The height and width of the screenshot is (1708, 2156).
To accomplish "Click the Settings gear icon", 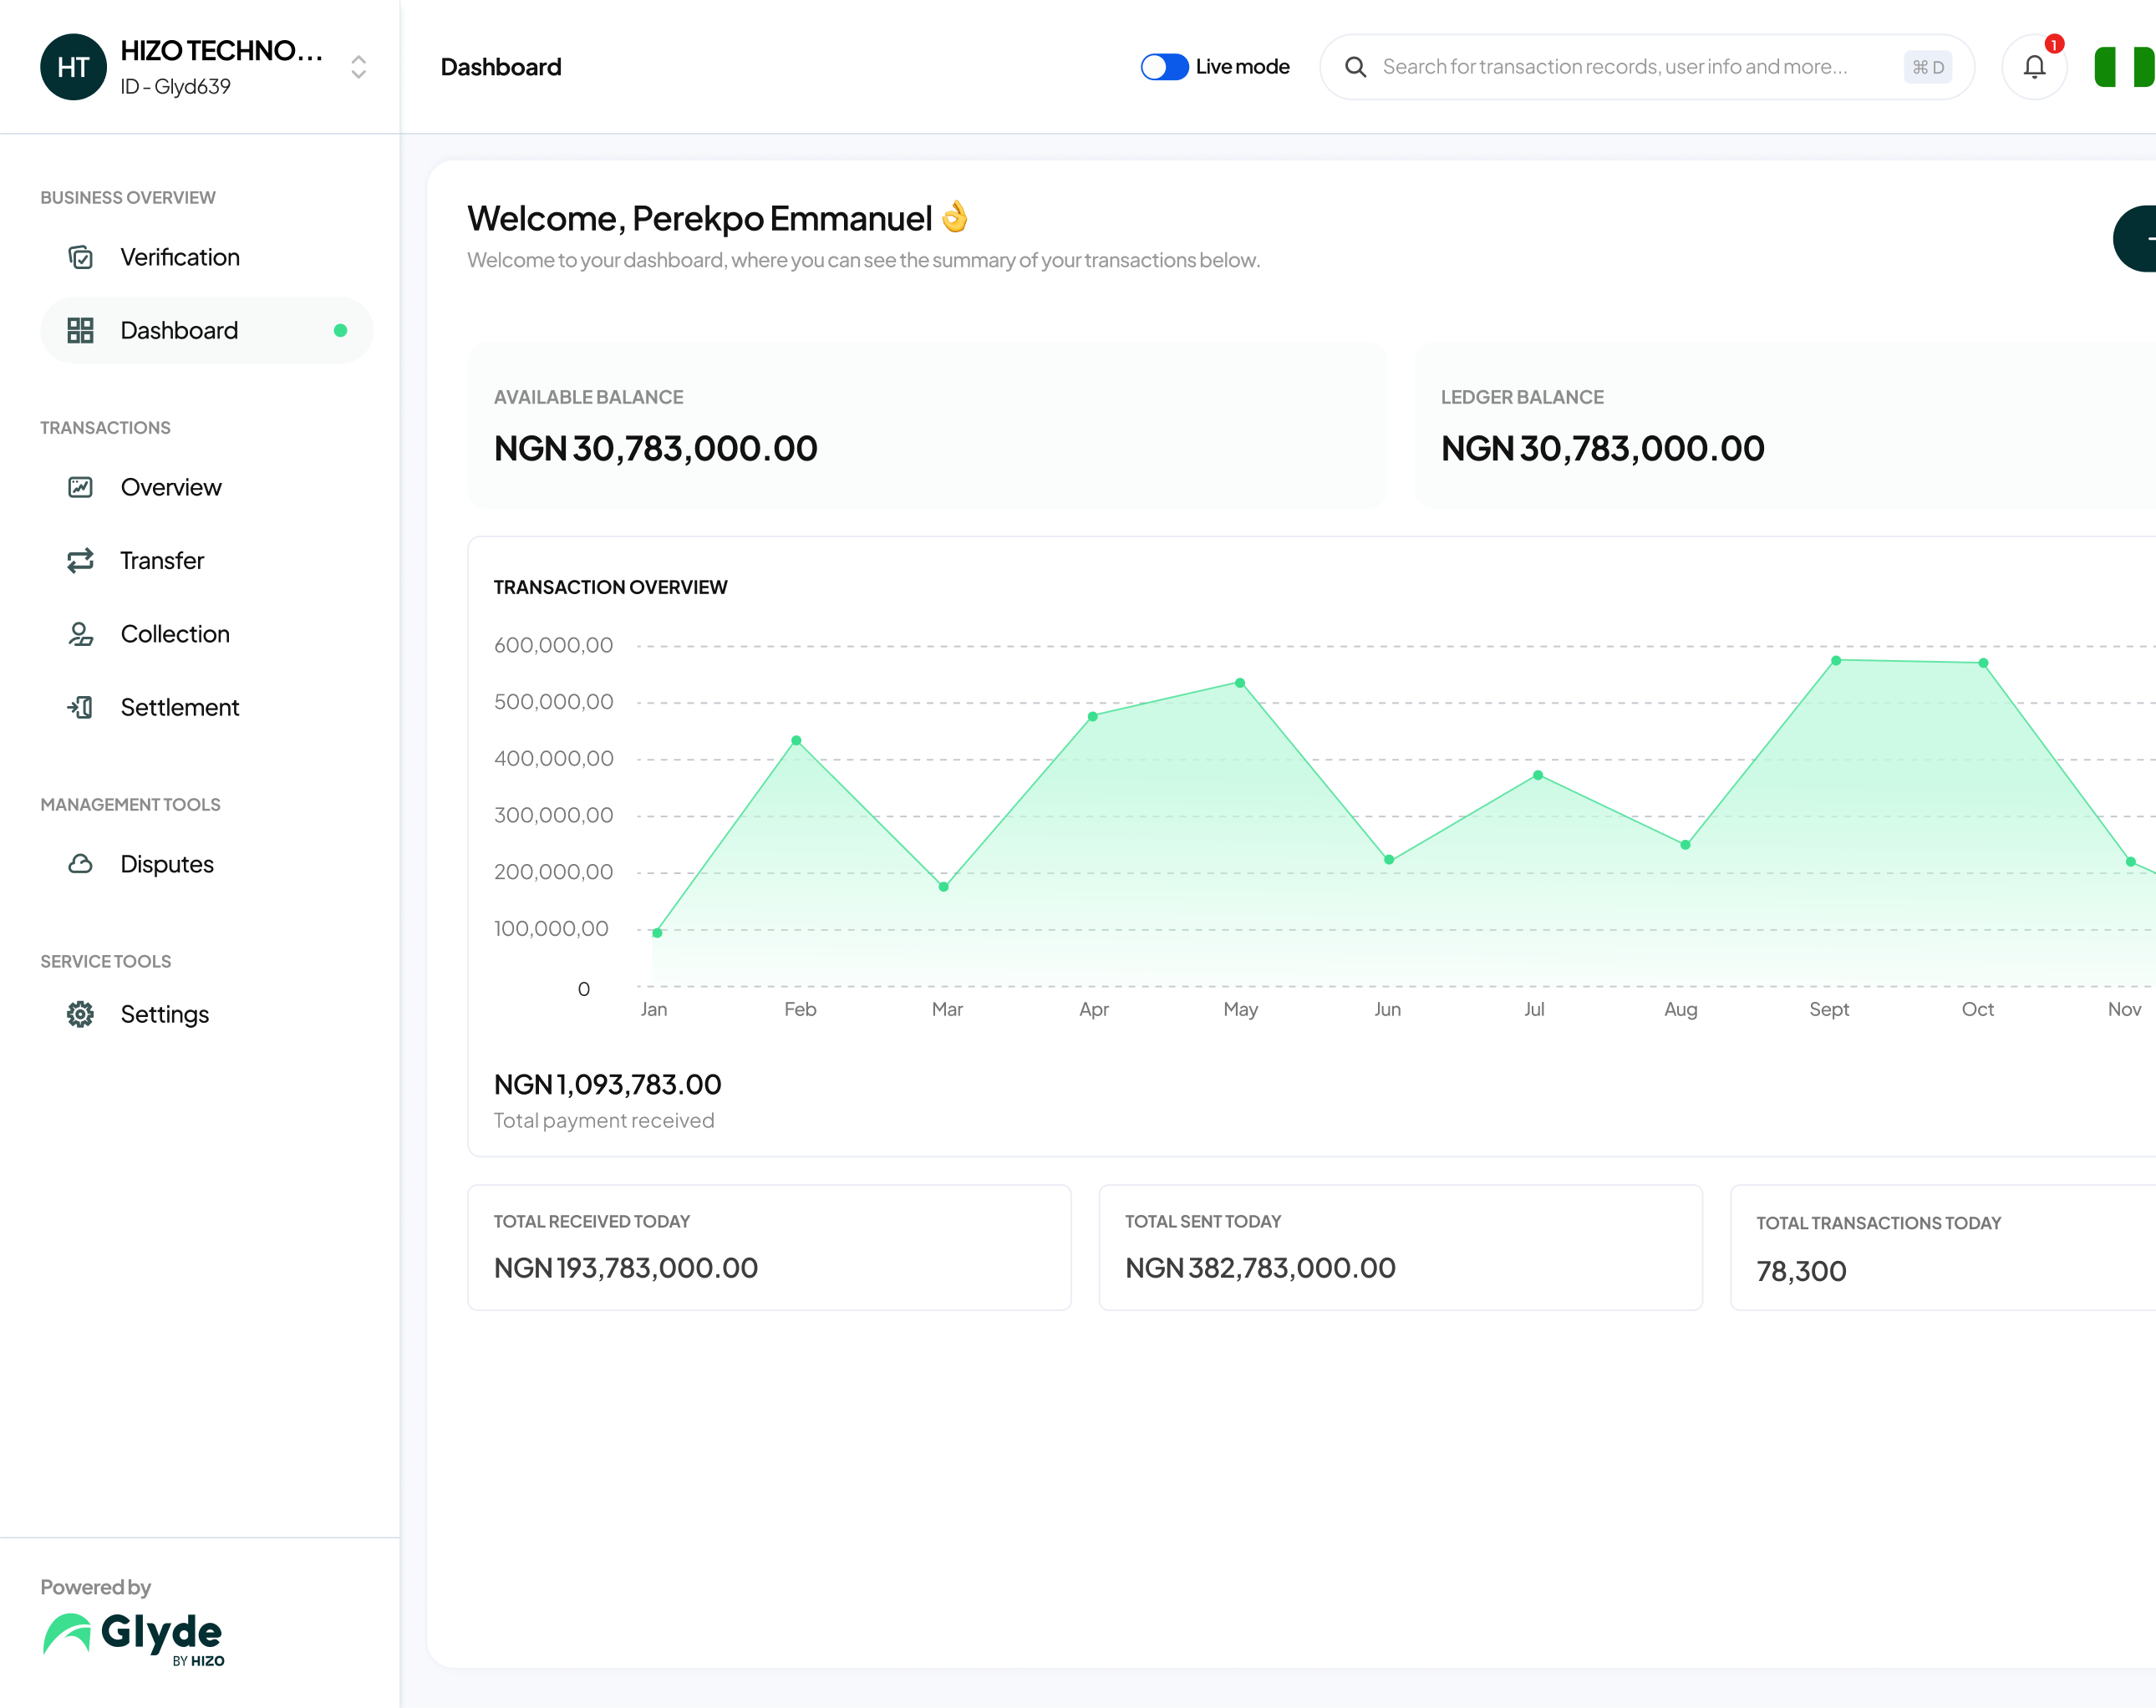I will pyautogui.click(x=80, y=1014).
